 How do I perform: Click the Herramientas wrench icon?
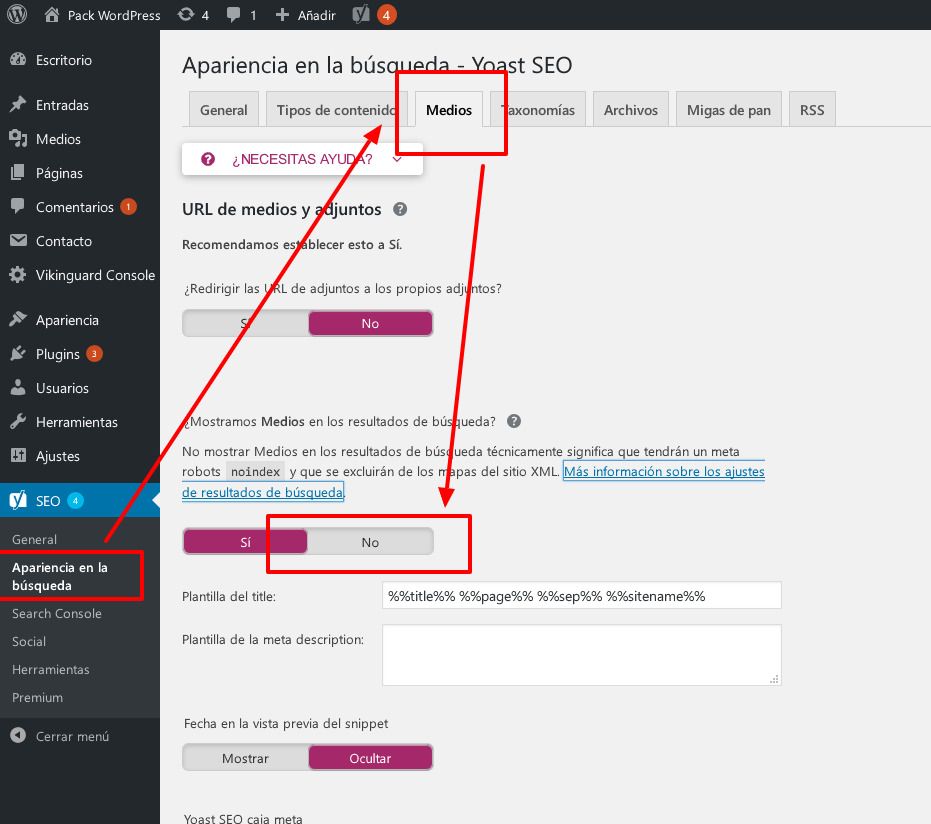[18, 421]
